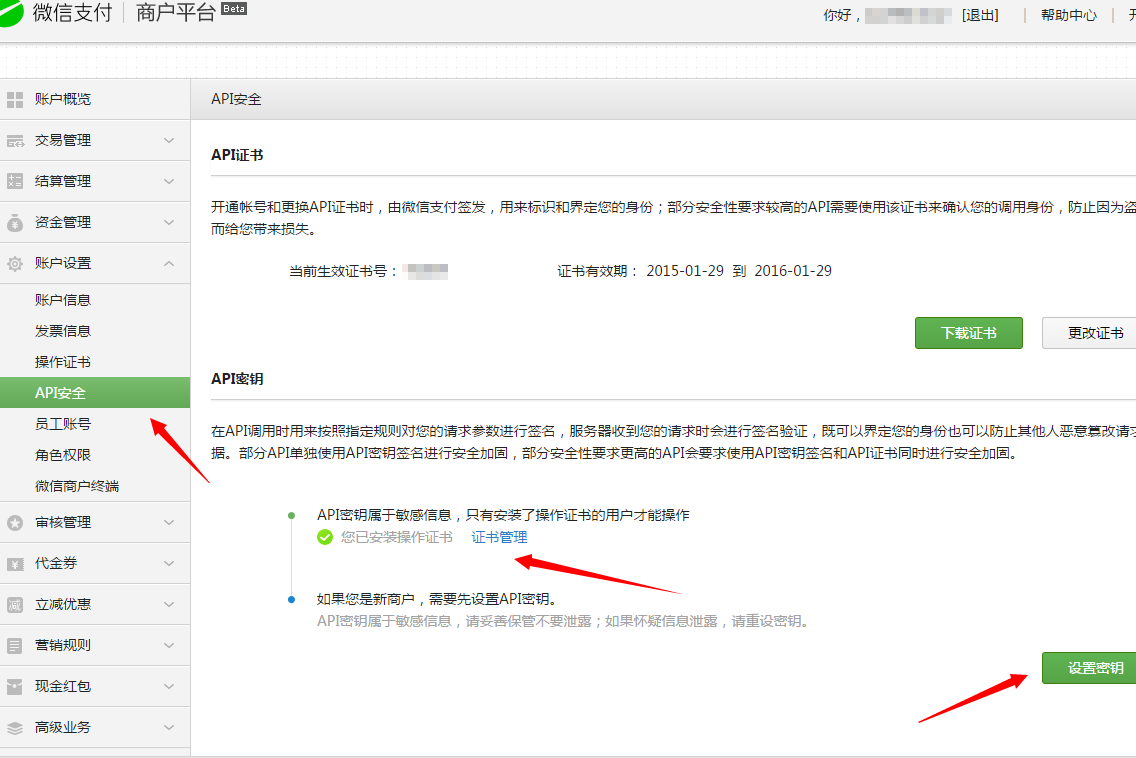Click the 资金管理 money bag icon
This screenshot has height=758, width=1136.
(15, 222)
